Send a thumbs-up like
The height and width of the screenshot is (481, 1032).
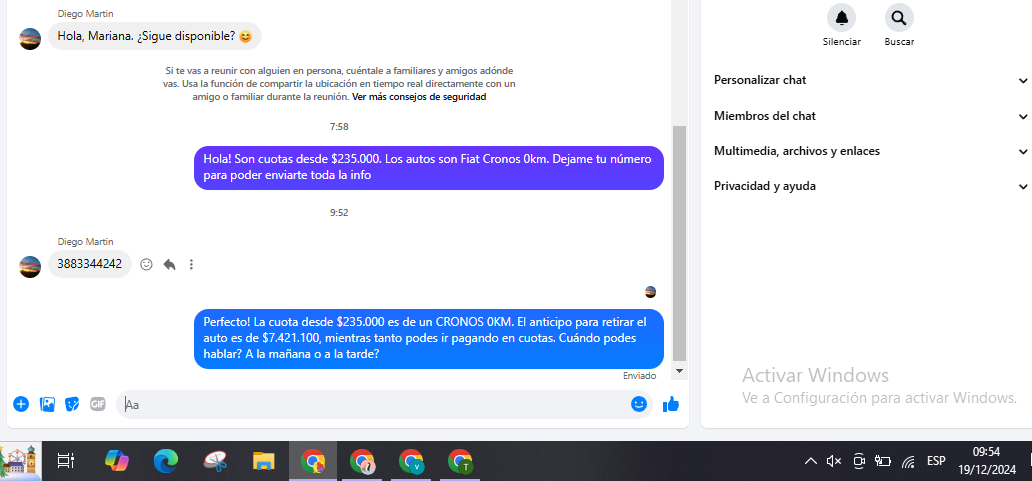click(x=671, y=404)
